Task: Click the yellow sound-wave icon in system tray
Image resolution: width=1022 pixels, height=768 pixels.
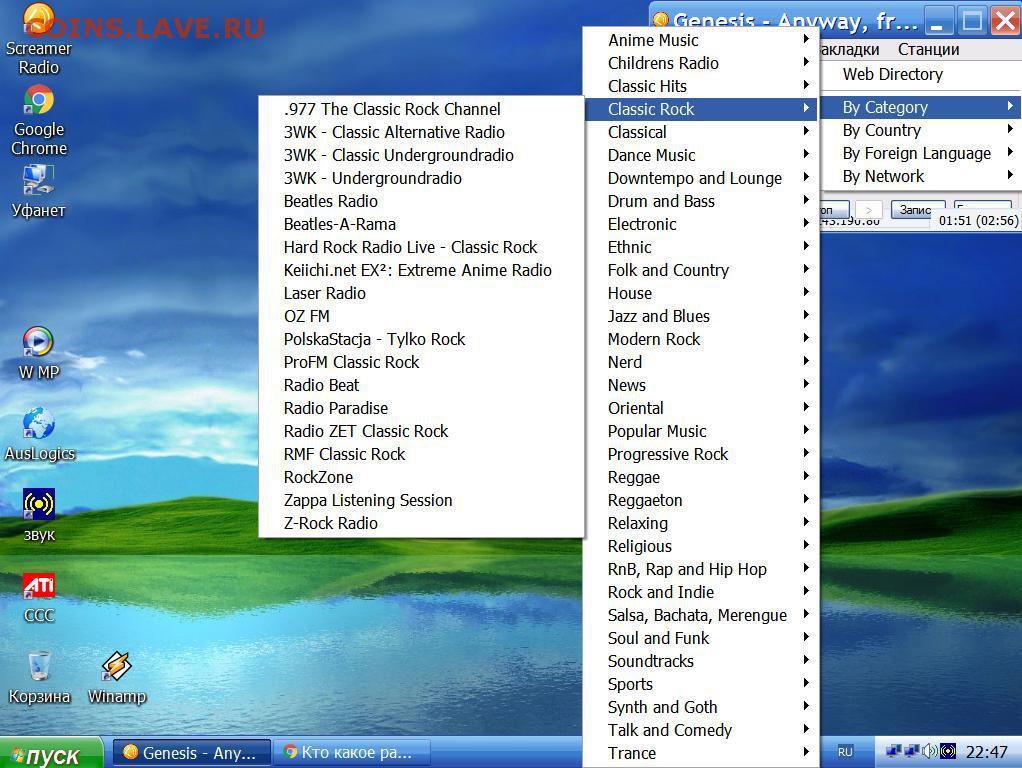Action: click(x=948, y=751)
